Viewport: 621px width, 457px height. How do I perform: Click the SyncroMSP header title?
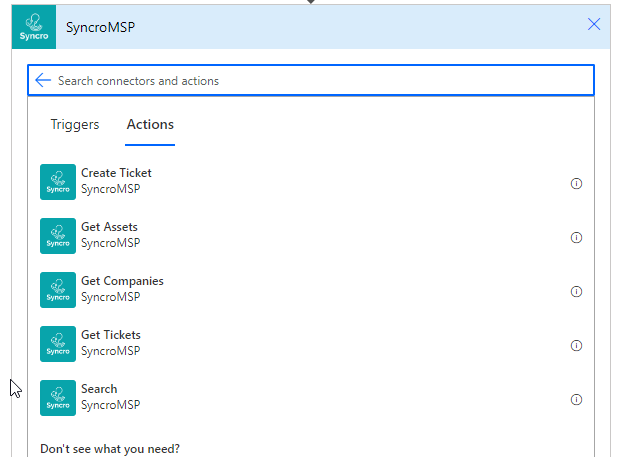pyautogui.click(x=100, y=26)
